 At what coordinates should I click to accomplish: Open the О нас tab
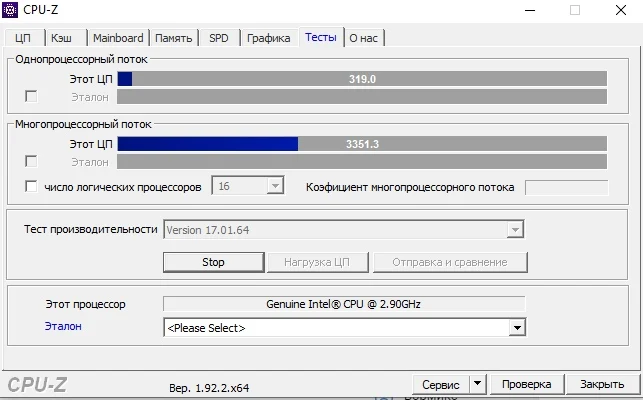coord(363,38)
